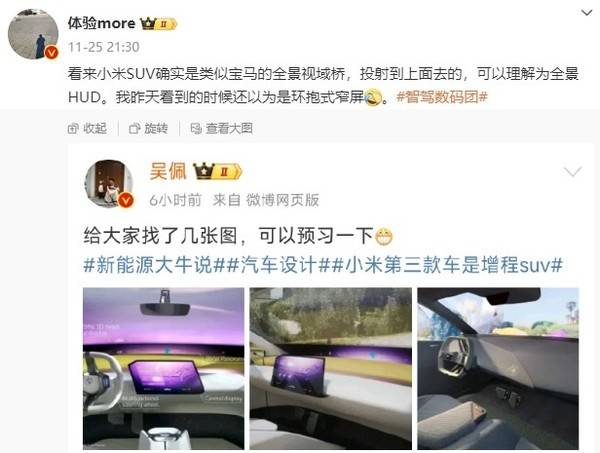Screen dimensions: 600x453
Task: Open the #小米第三款车是增程suv# topic
Action: click(447, 265)
